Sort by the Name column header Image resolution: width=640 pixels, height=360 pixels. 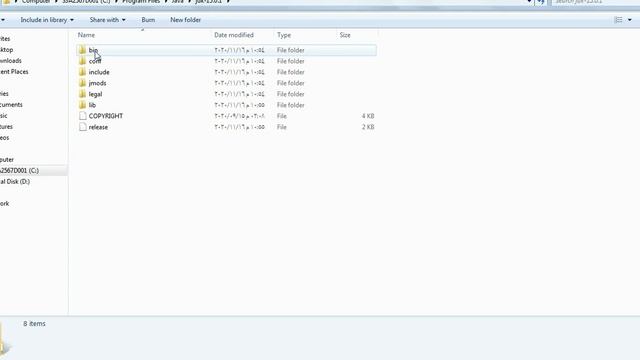[86, 35]
